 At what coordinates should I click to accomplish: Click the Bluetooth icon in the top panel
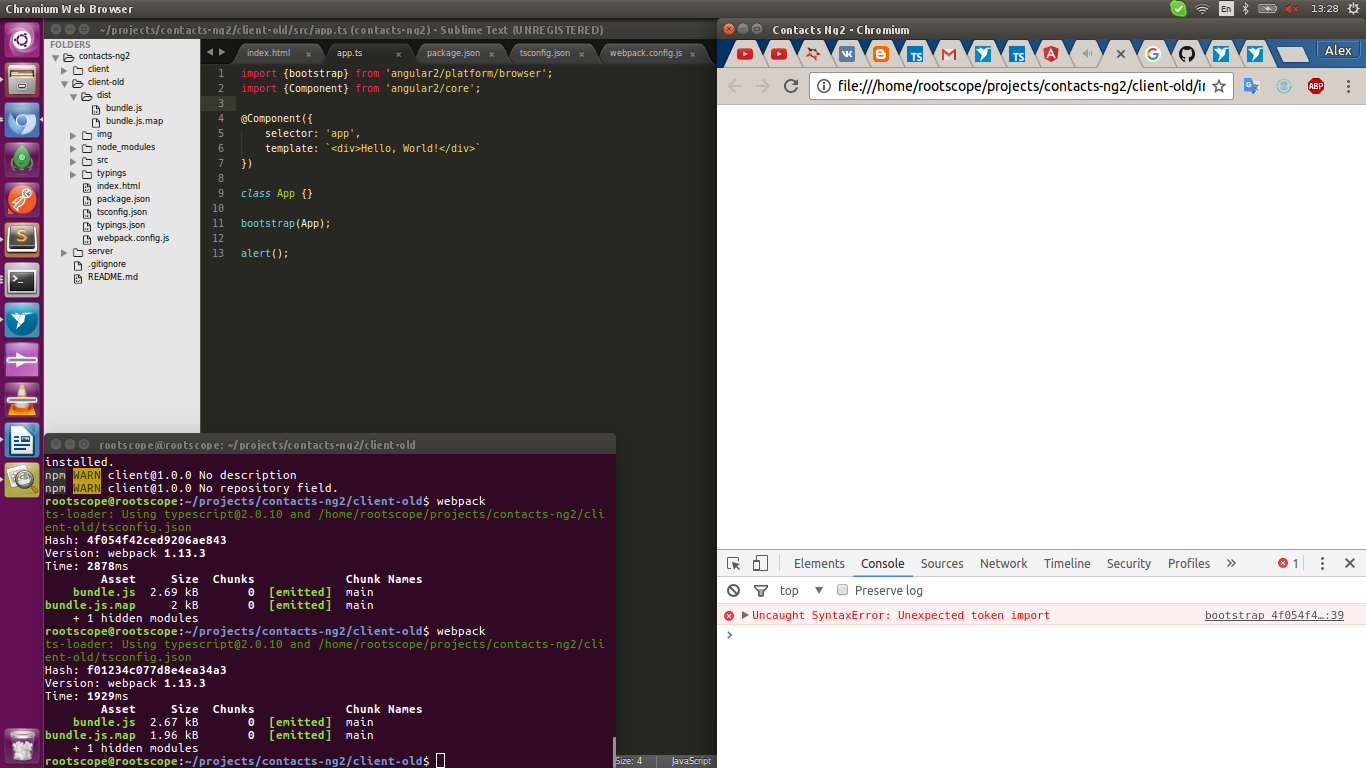pos(1246,8)
